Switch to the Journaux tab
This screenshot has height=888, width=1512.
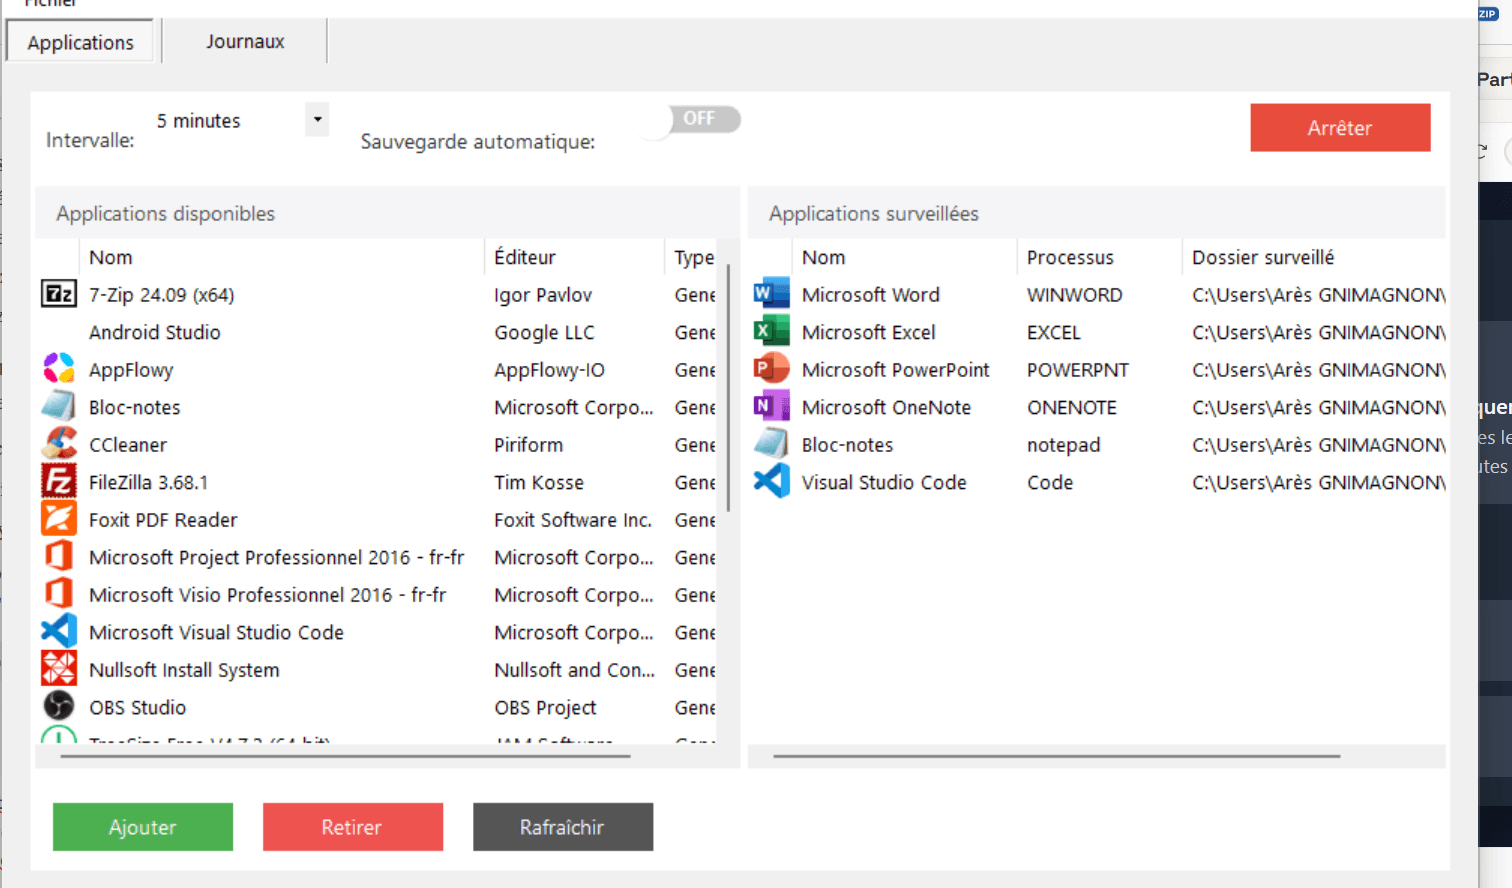(245, 41)
